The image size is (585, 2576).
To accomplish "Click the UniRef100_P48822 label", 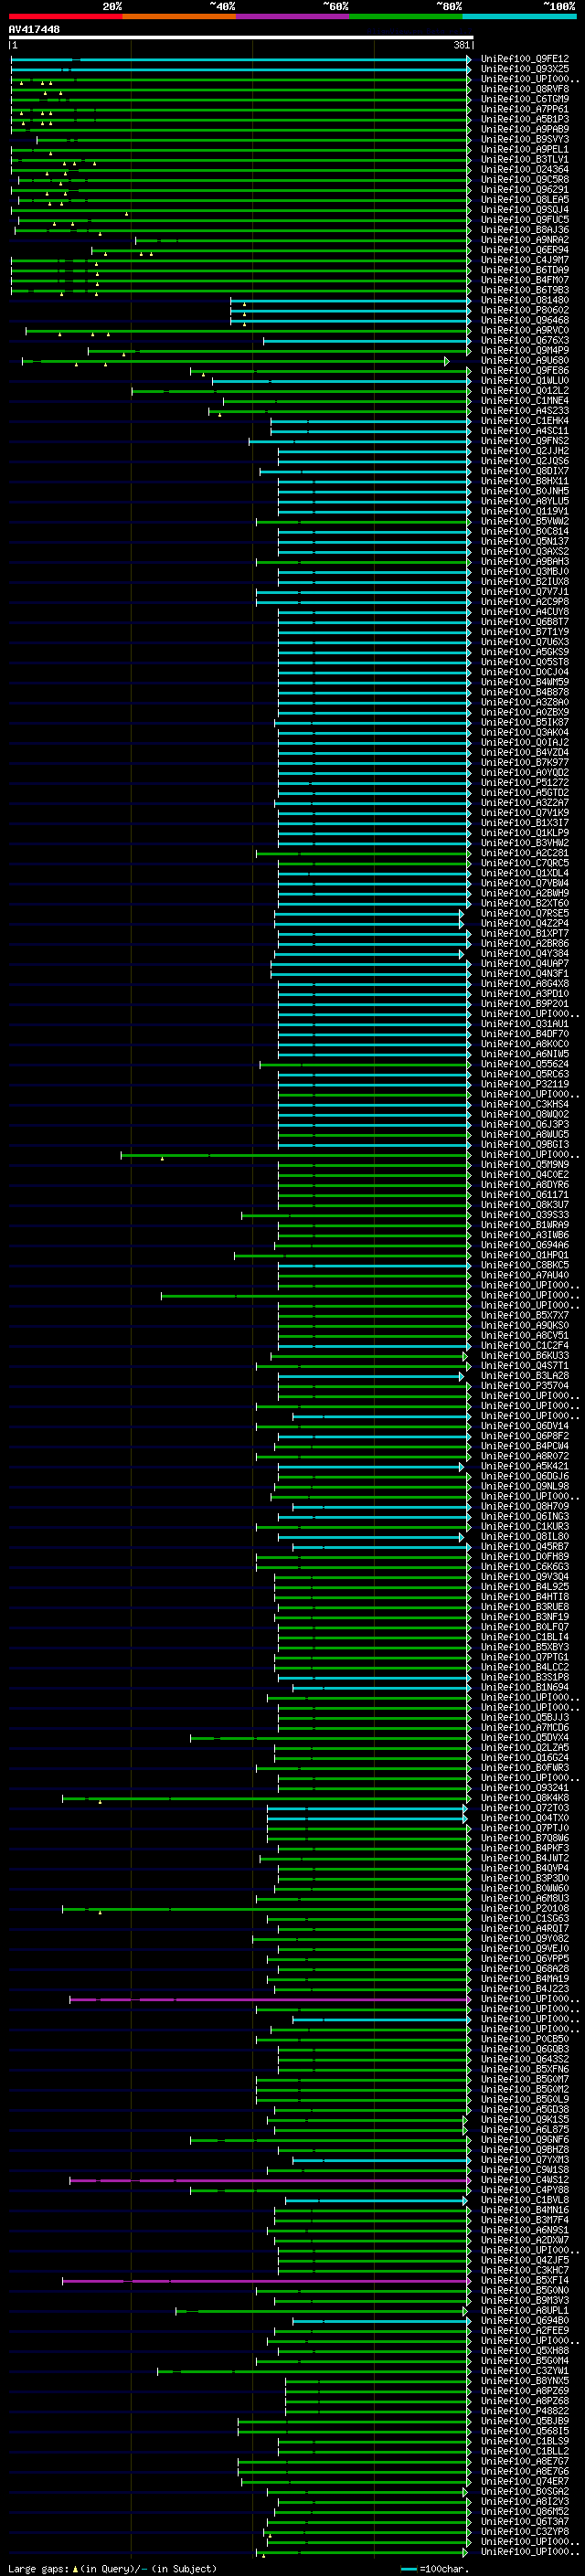I will pos(525,2411).
